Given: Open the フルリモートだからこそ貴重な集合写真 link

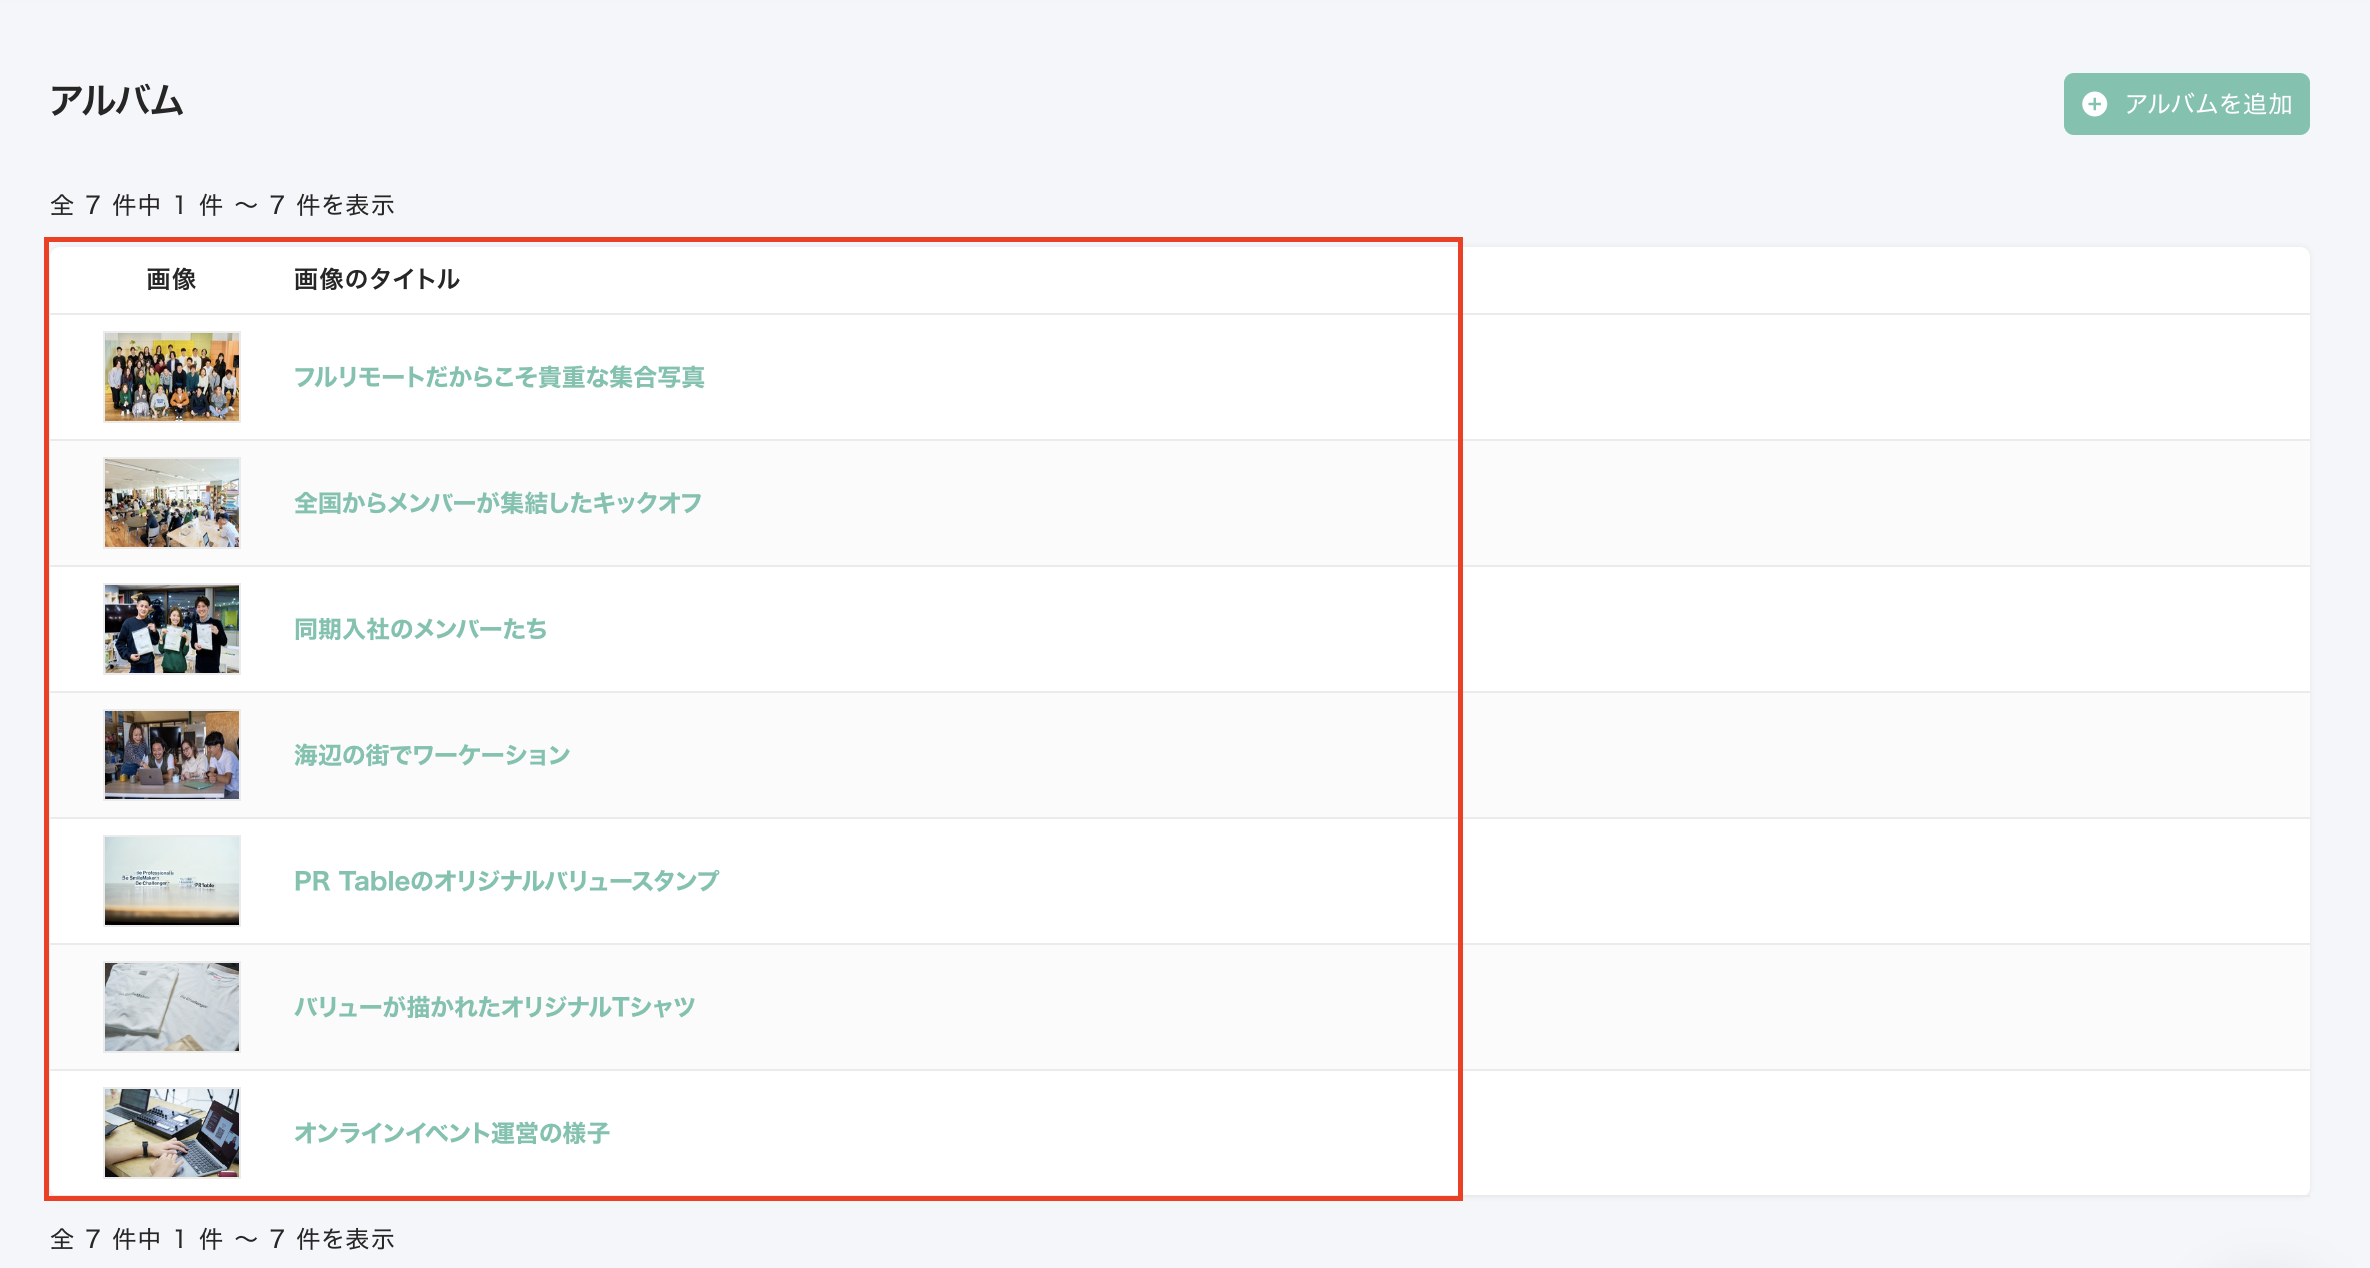Looking at the screenshot, I should click(499, 377).
